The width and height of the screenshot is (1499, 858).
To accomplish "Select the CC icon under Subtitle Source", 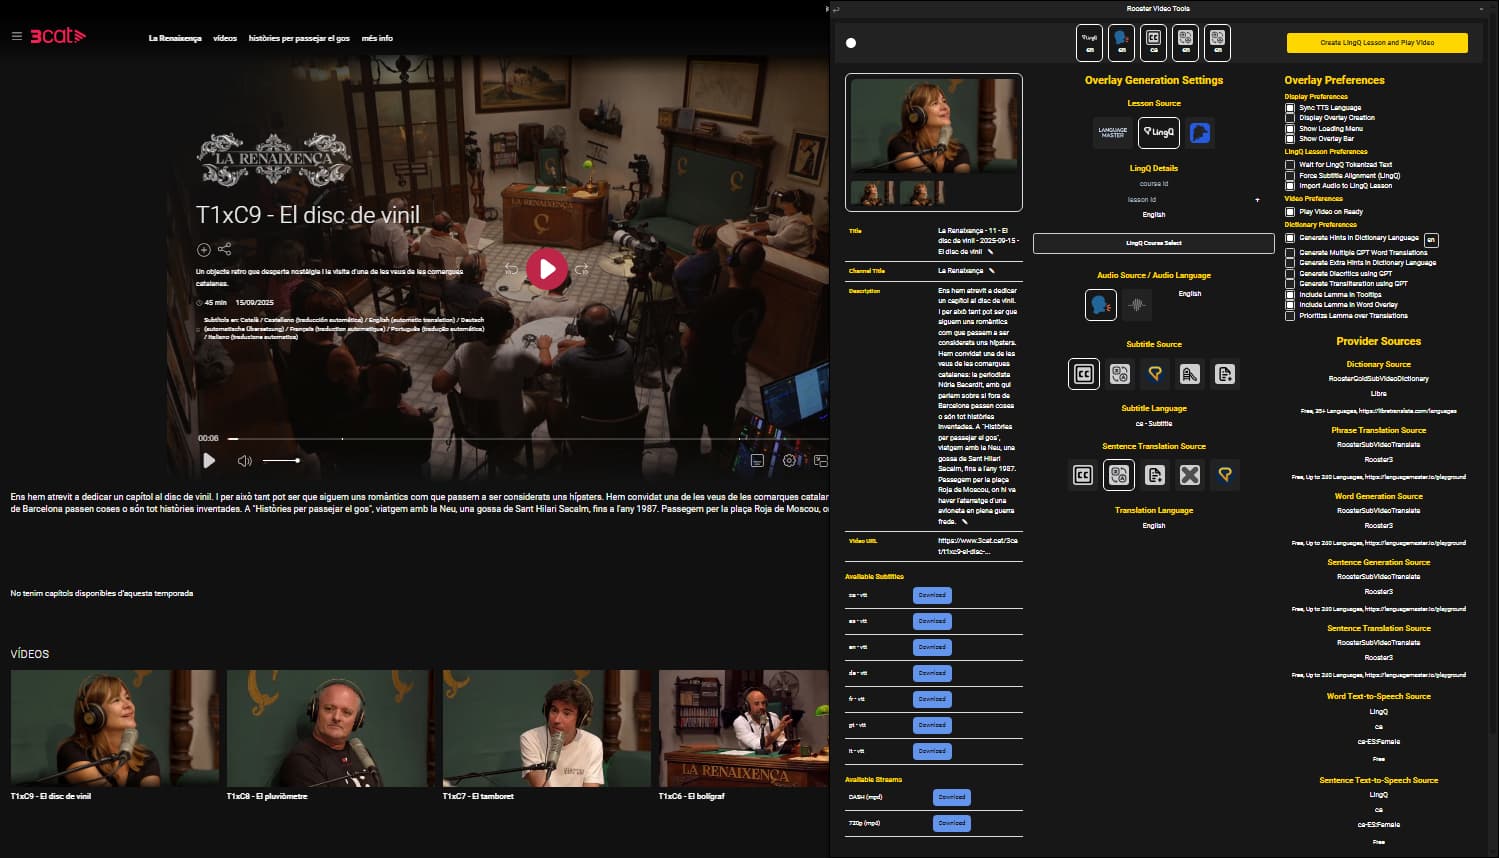I will [x=1083, y=374].
